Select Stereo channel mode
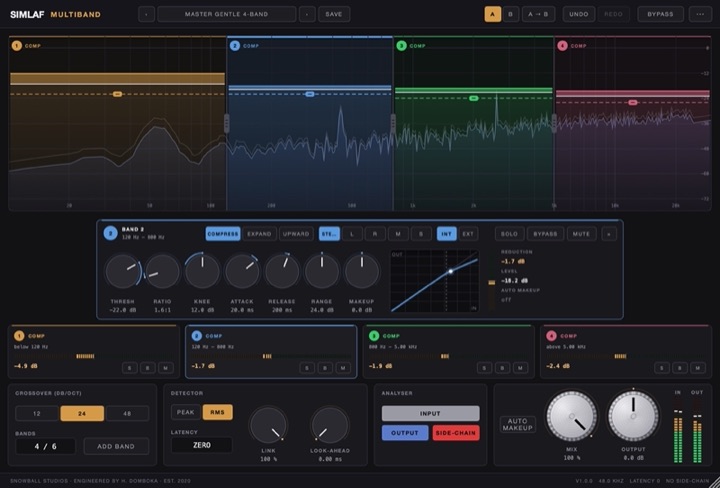The height and width of the screenshot is (488, 720). point(329,234)
